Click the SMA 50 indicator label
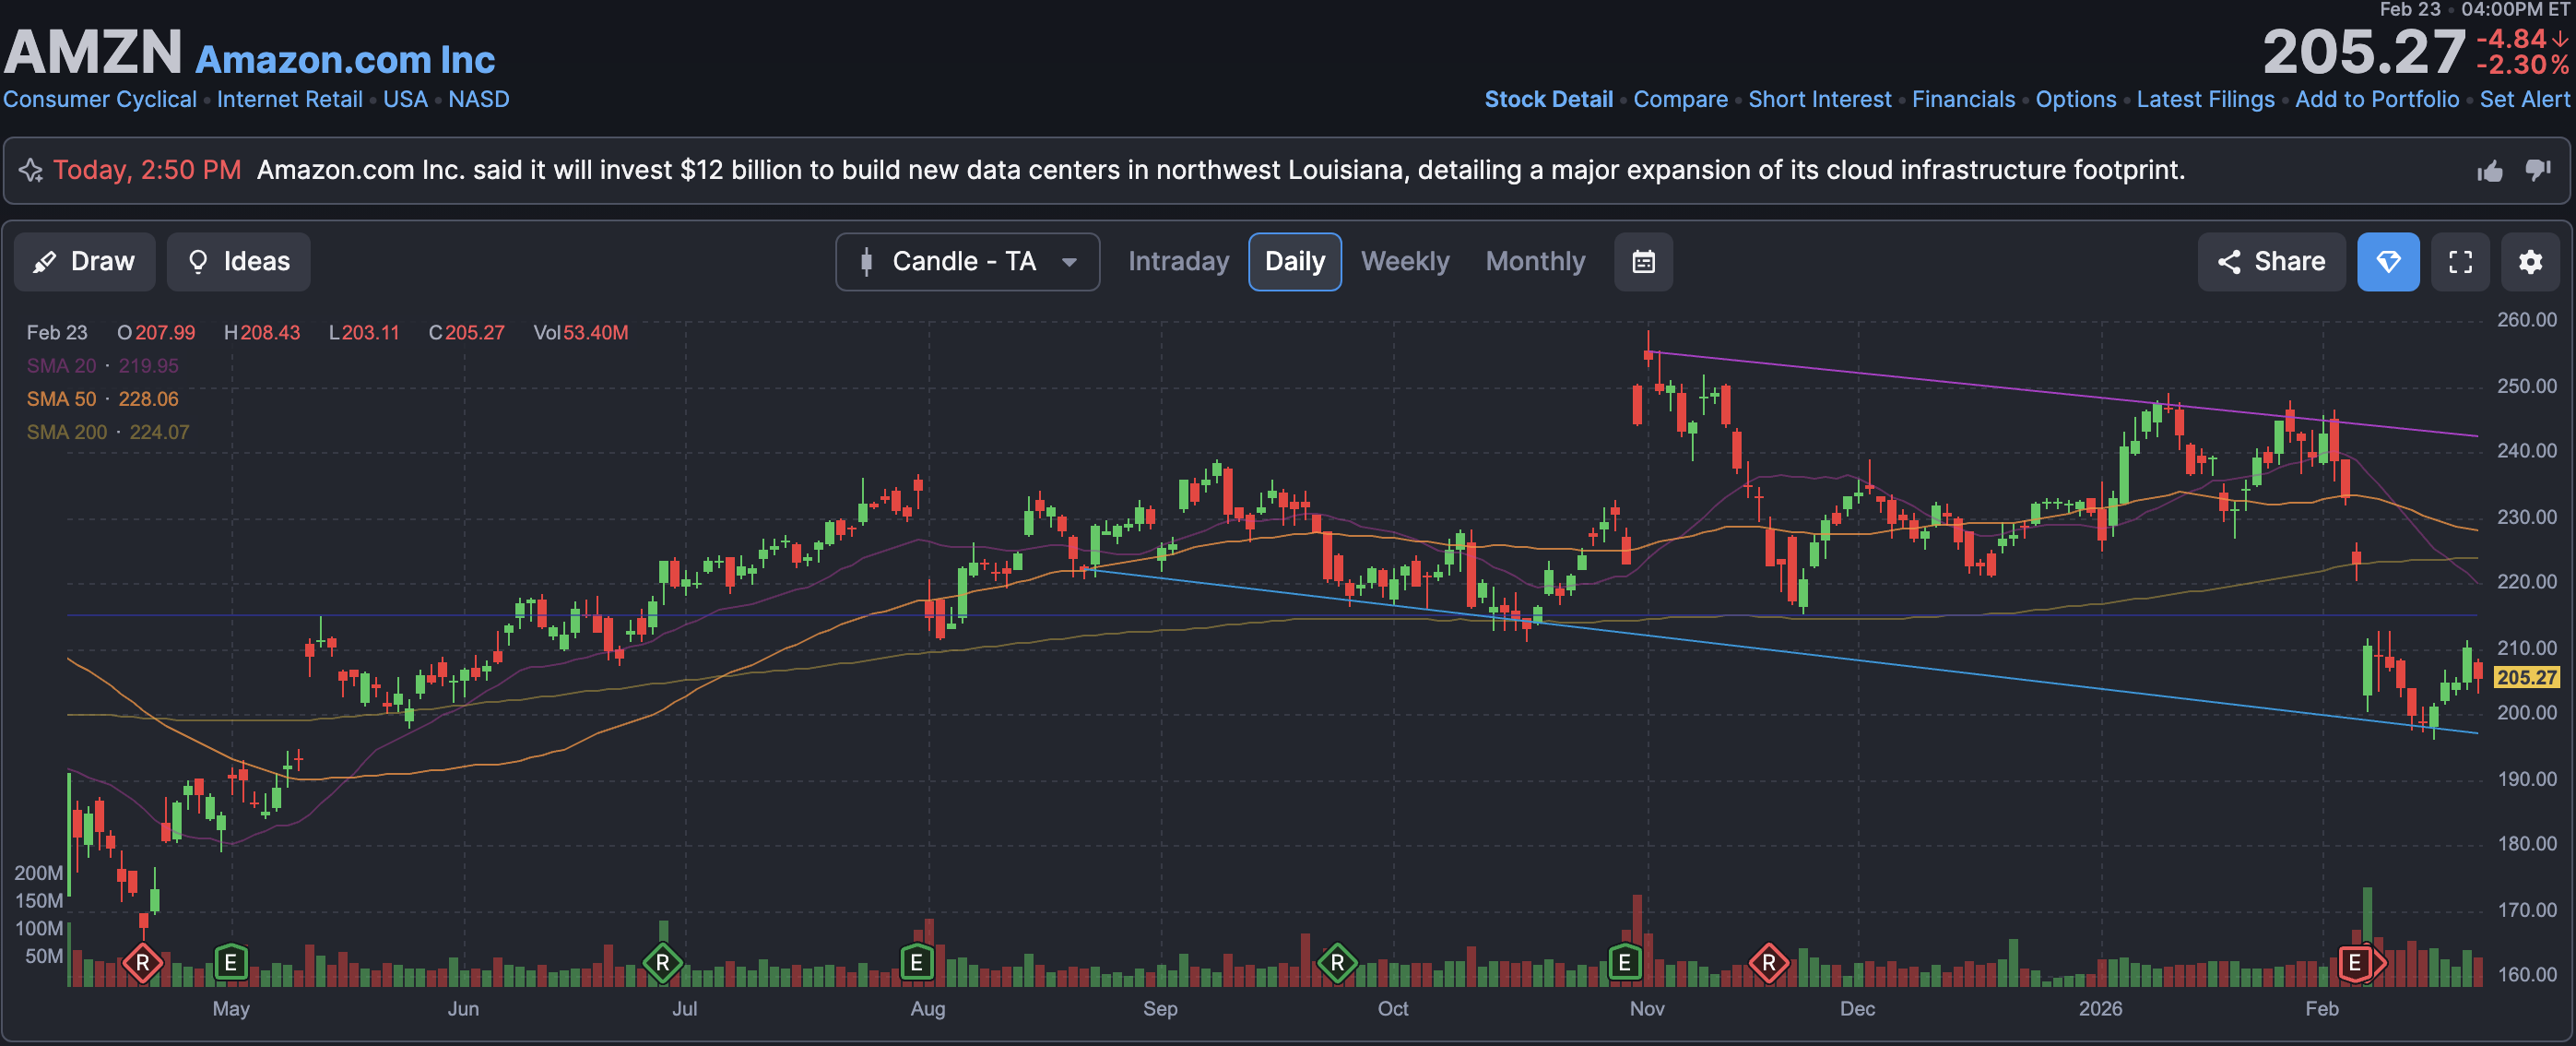 pos(61,399)
